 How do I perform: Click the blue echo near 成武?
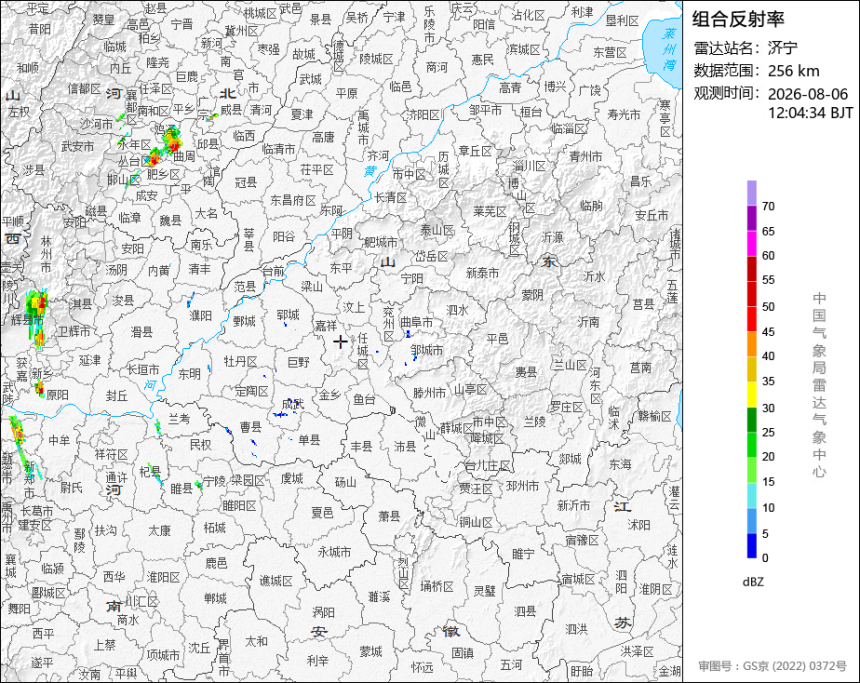click(x=284, y=414)
